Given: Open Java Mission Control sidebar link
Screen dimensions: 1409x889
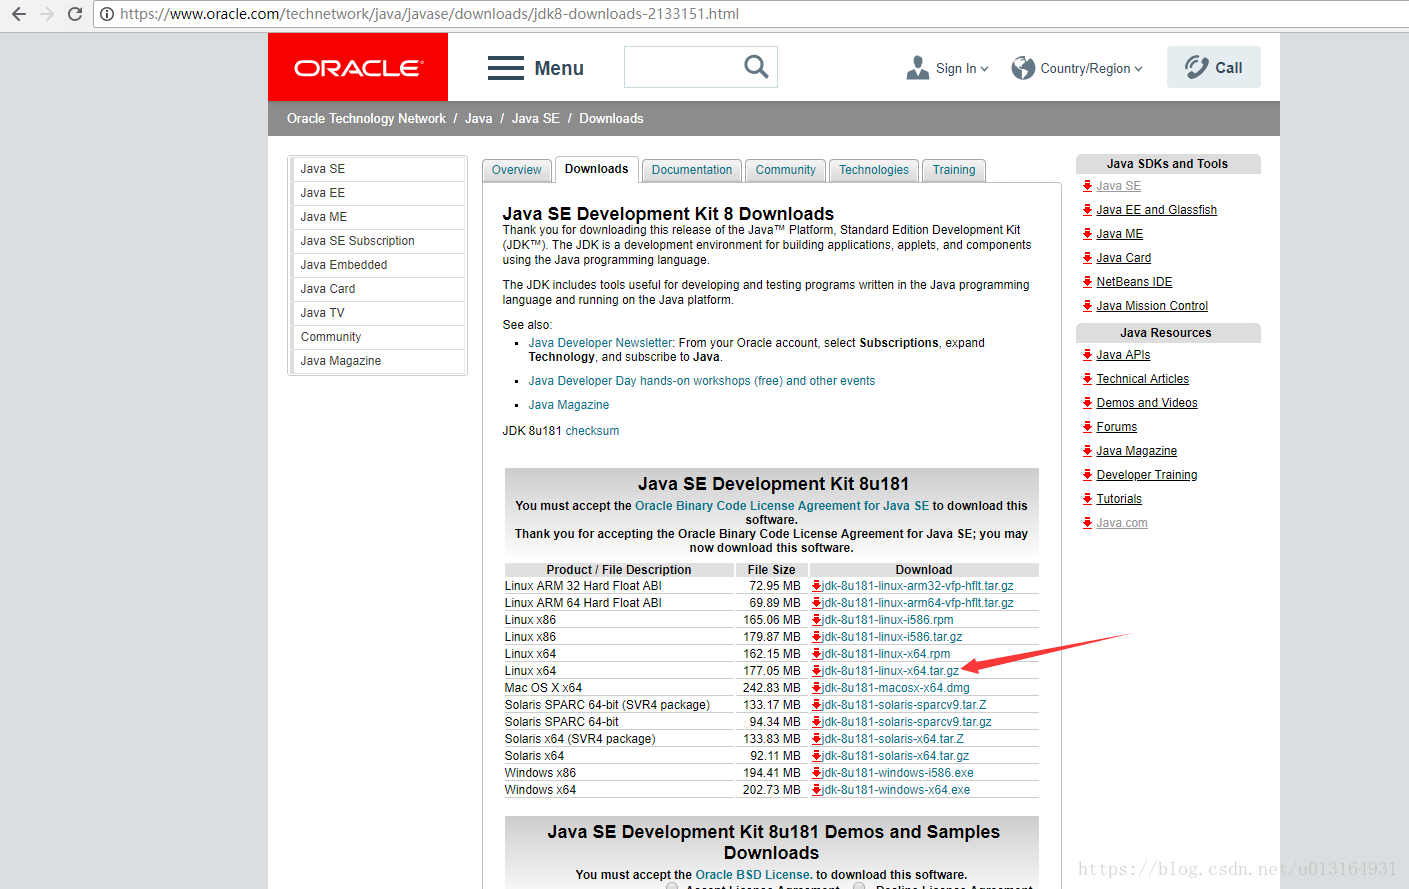Looking at the screenshot, I should coord(1152,306).
